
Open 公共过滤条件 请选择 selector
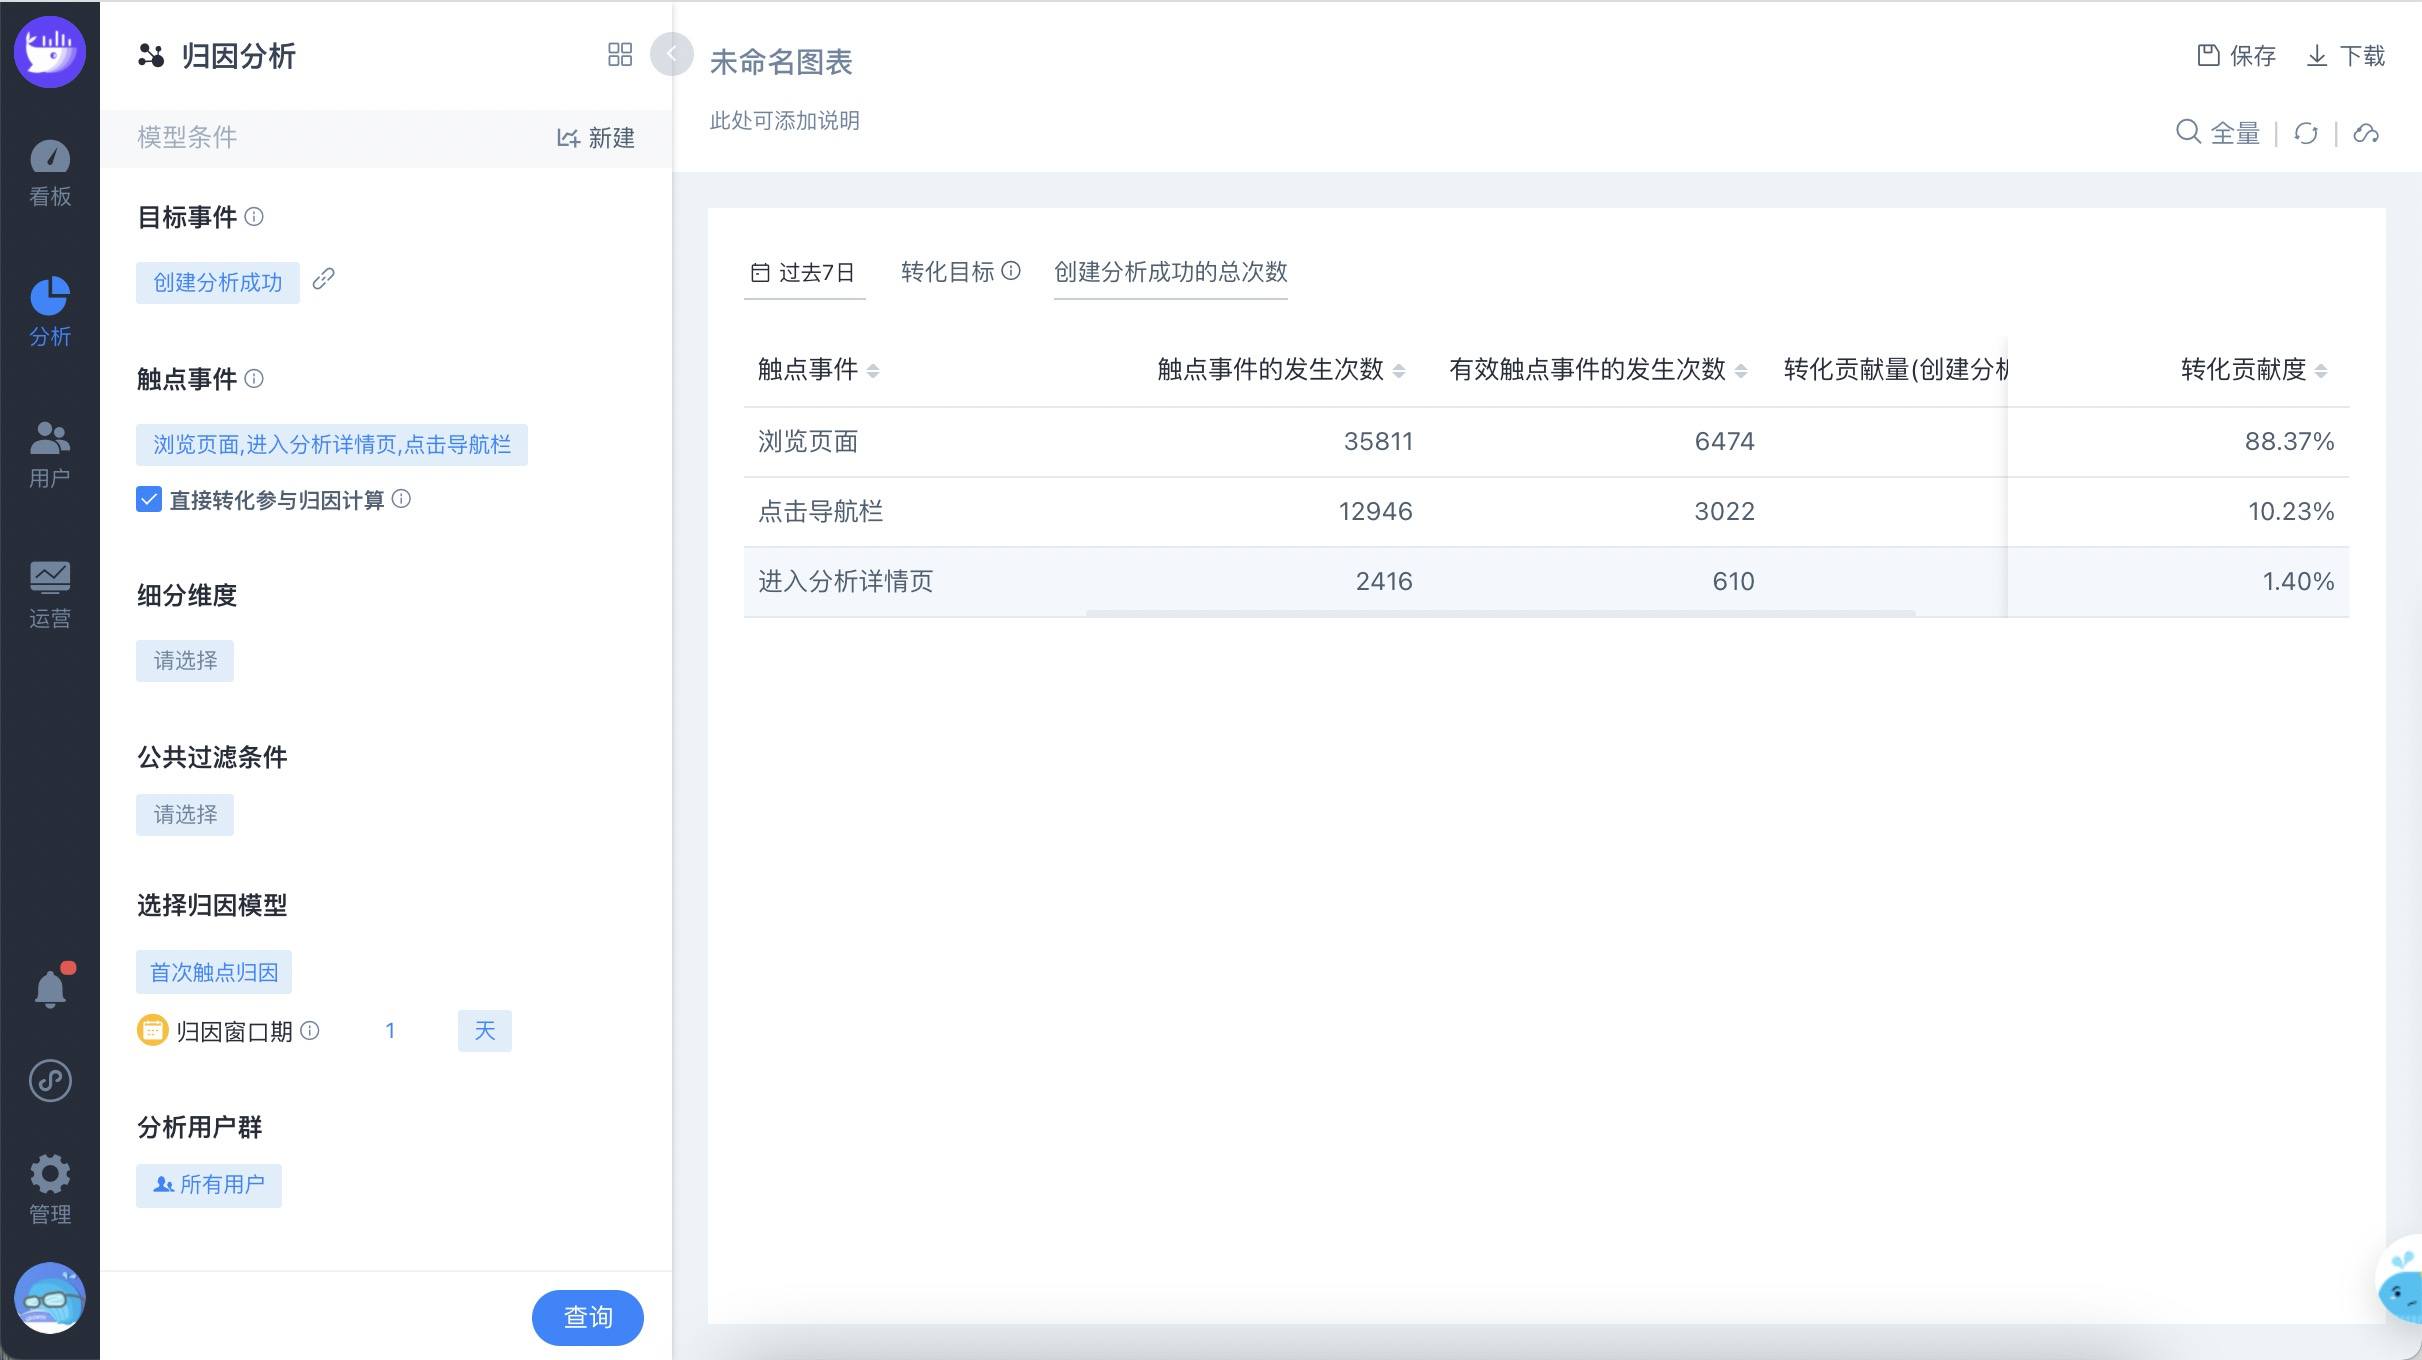(185, 815)
